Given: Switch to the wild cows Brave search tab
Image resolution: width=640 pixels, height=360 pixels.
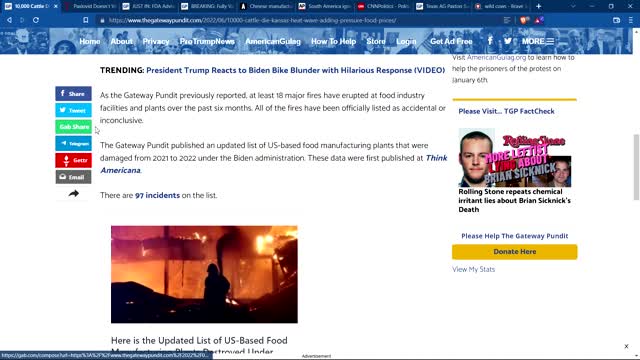Looking at the screenshot, I should point(501,6).
